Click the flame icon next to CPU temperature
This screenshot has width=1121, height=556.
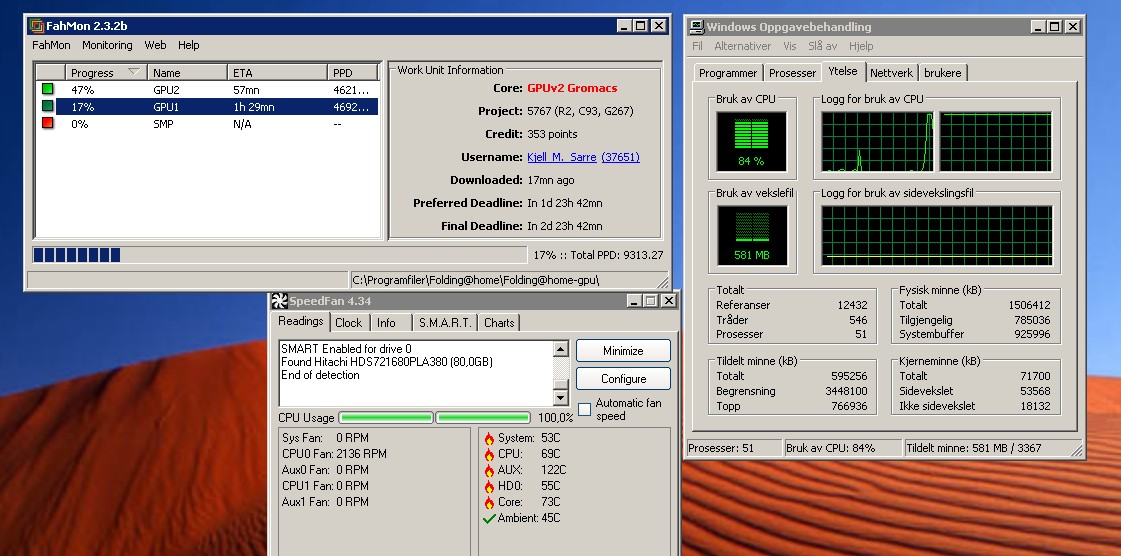click(x=489, y=454)
